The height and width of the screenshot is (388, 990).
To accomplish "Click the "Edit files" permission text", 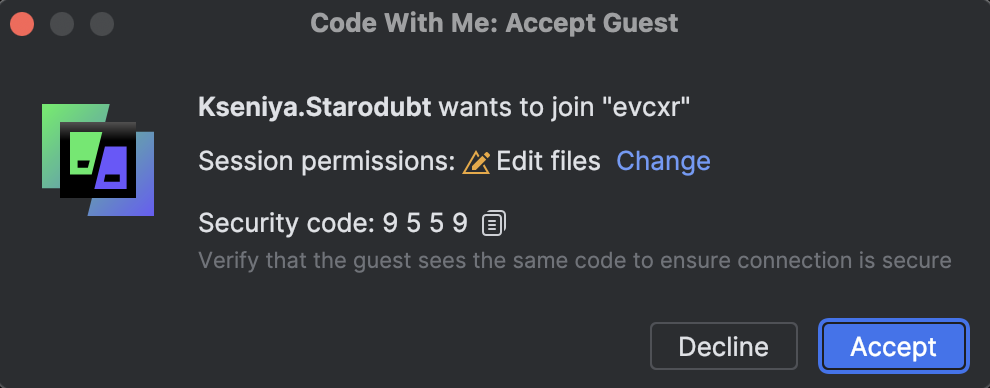I will pyautogui.click(x=548, y=162).
